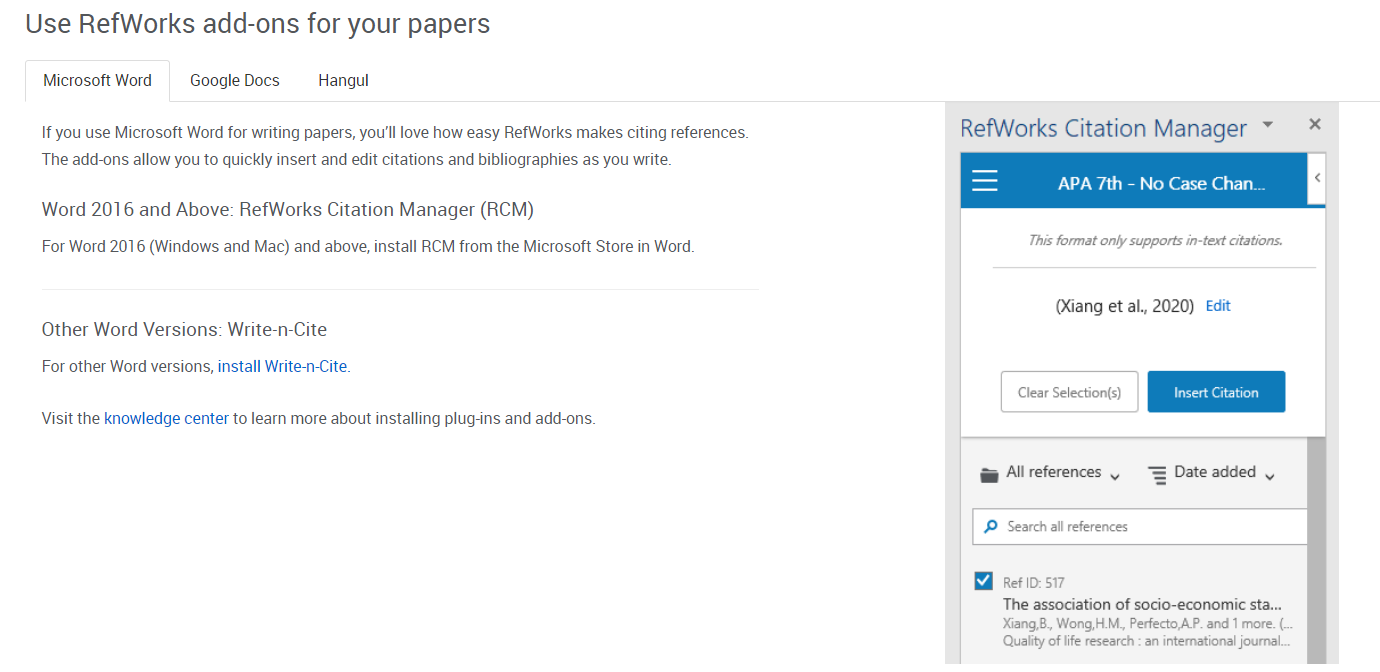Click Quality of life research journal text
The width and height of the screenshot is (1380, 672).
tap(1146, 641)
